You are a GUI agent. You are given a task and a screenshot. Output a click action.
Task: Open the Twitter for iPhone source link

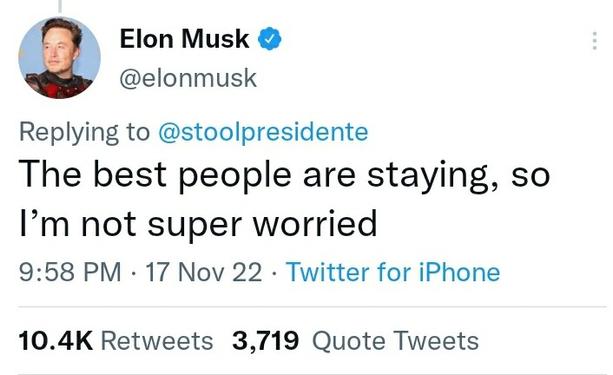click(393, 272)
